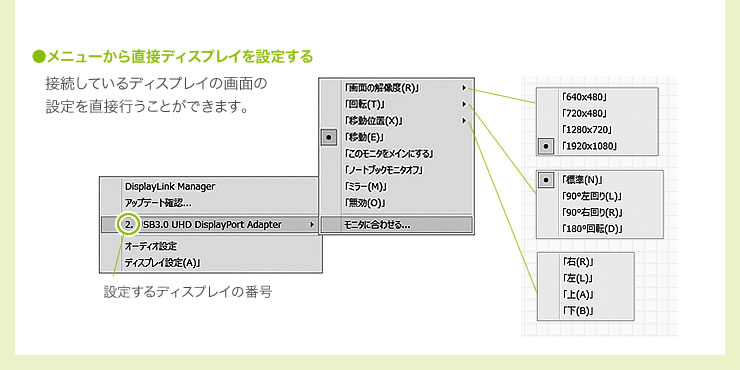Image resolution: width=740 pixels, height=370 pixels.
Task: Choose オーディオ設定 menu item
Action: point(210,246)
